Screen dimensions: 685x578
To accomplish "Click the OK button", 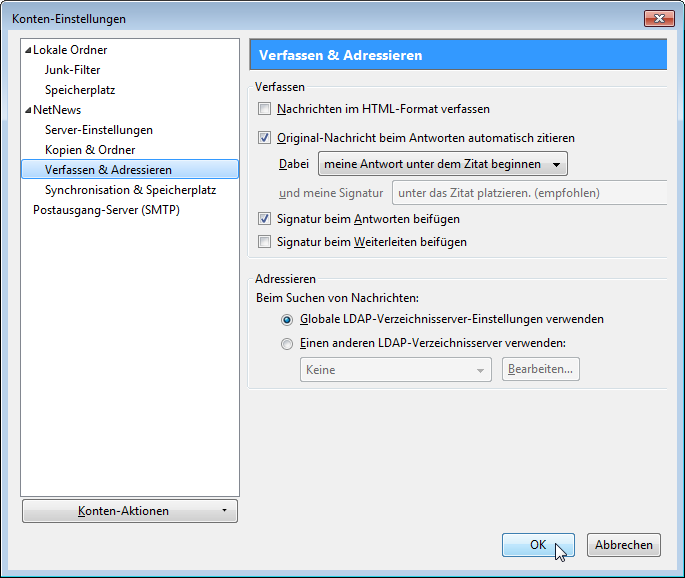I will pos(538,545).
